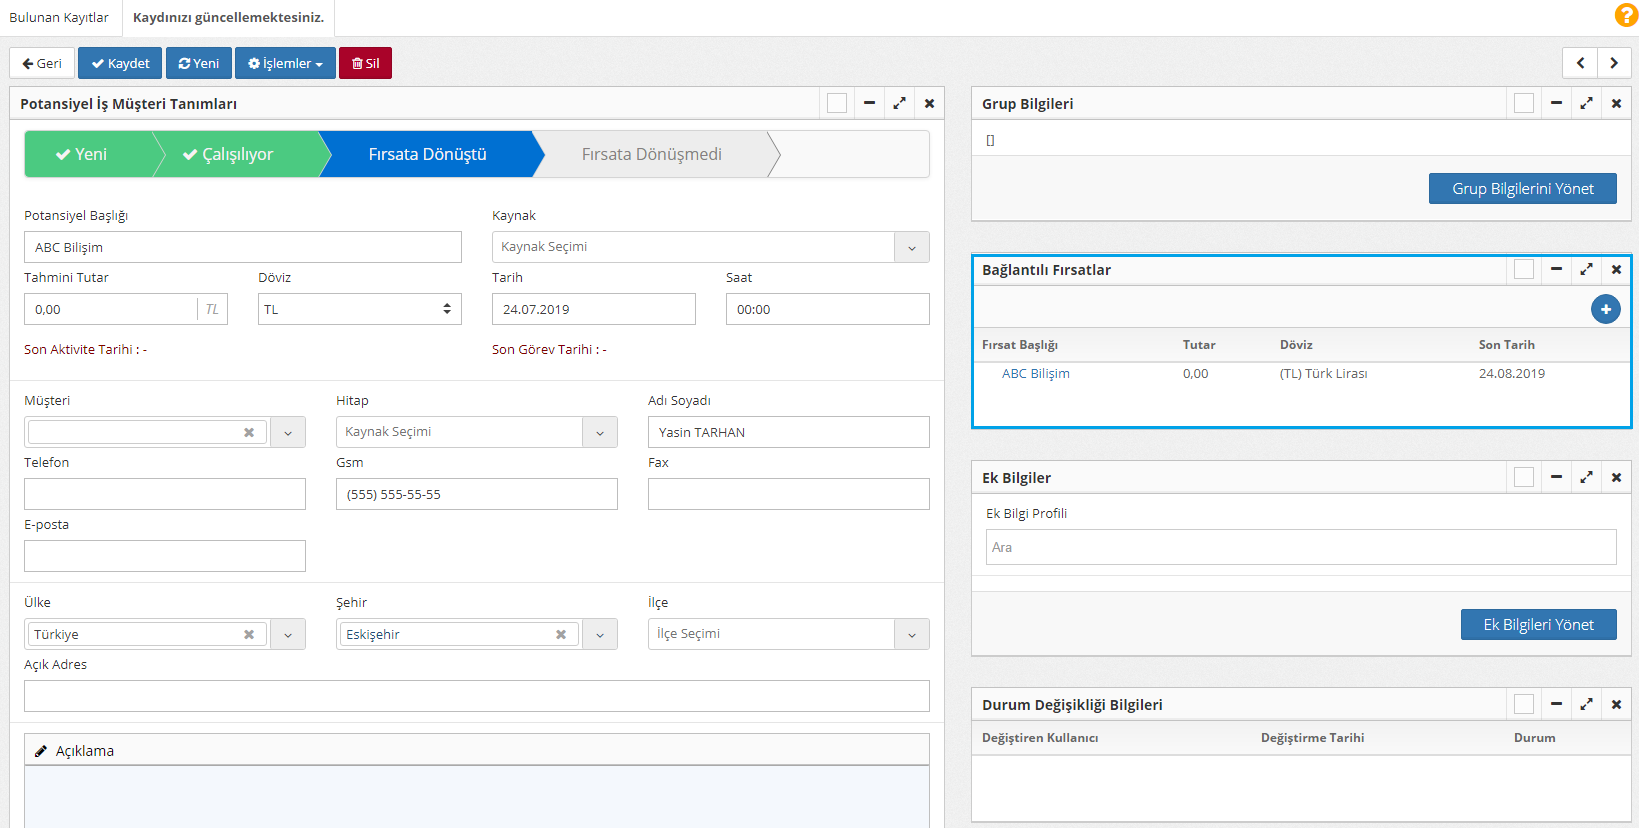Image resolution: width=1639 pixels, height=828 pixels.
Task: Click the Grup Bilgilerini Yönet button
Action: [x=1522, y=188]
